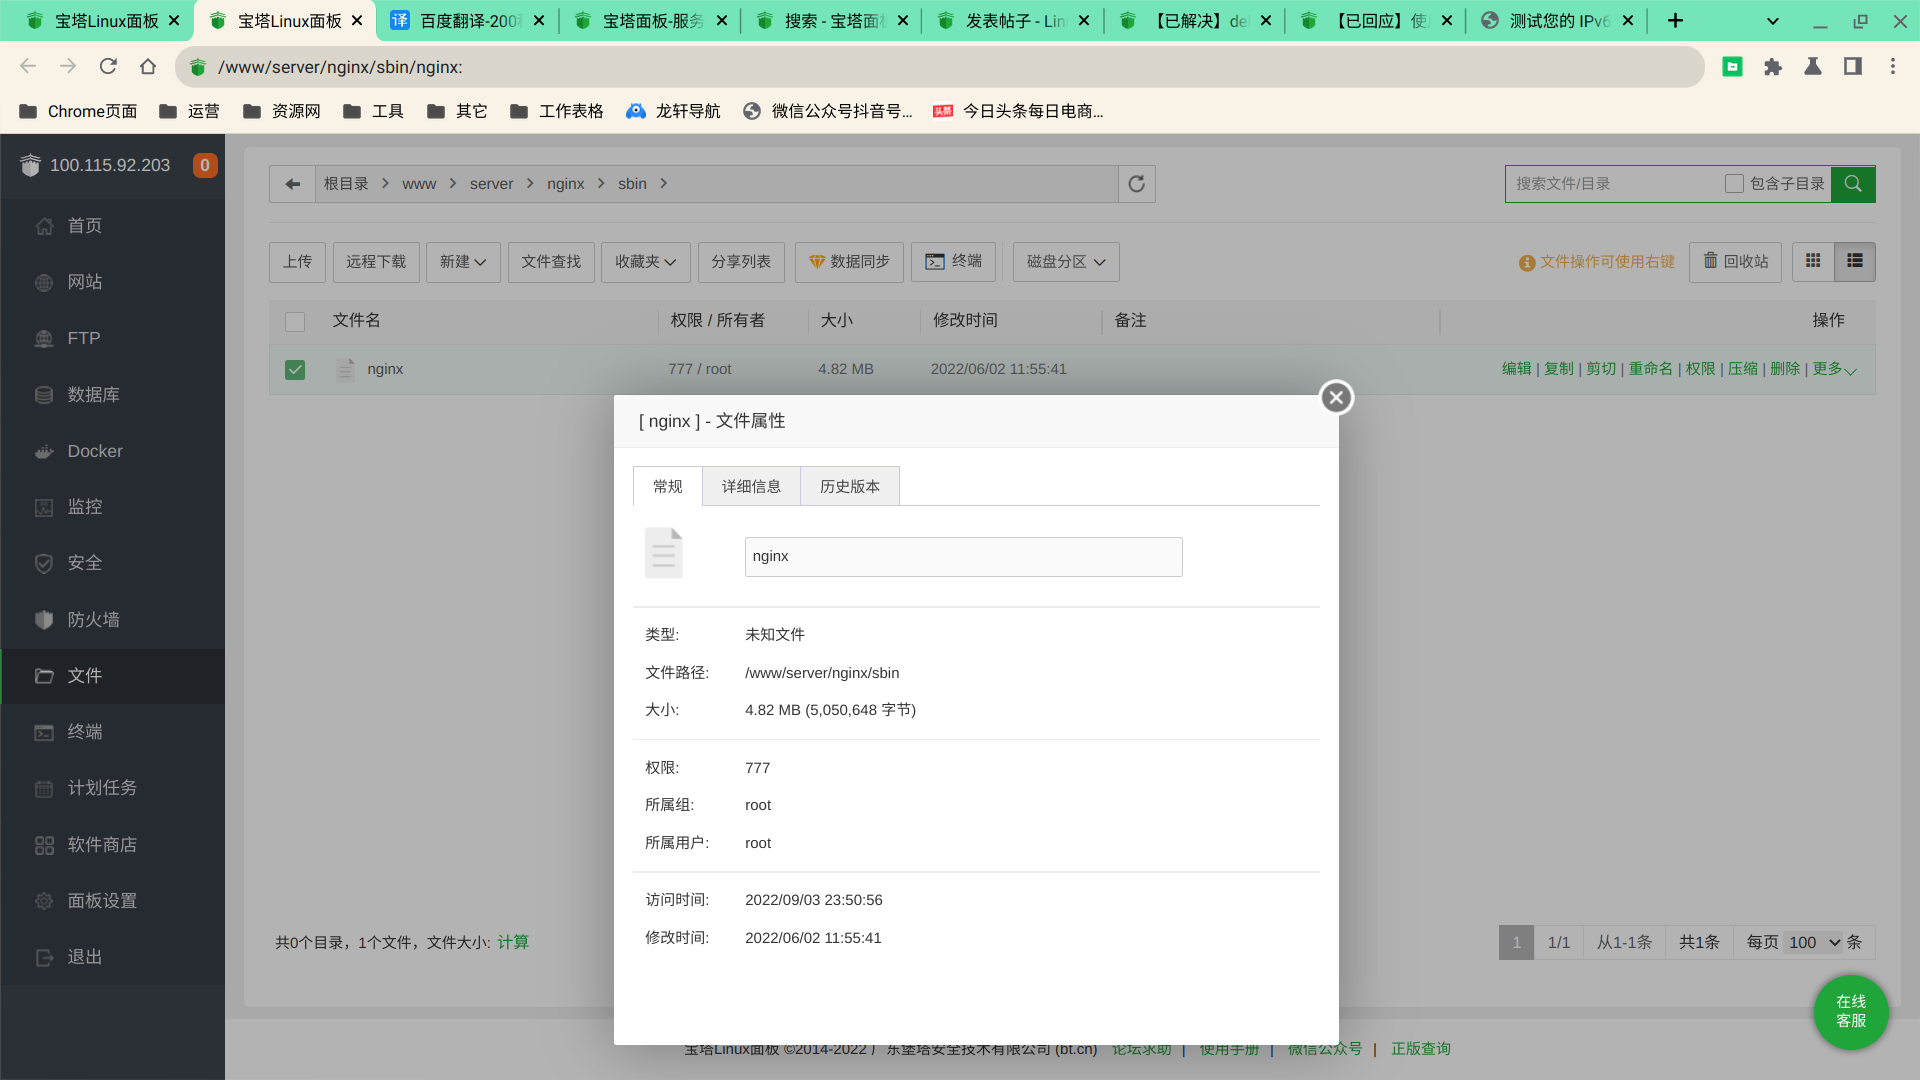
Task: Open 监控 in the sidebar
Action: point(112,507)
